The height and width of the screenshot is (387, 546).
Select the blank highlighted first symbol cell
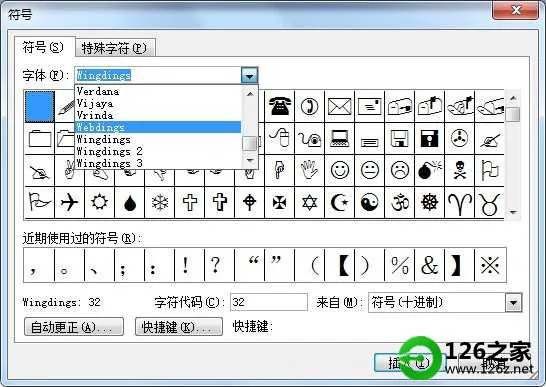point(40,106)
